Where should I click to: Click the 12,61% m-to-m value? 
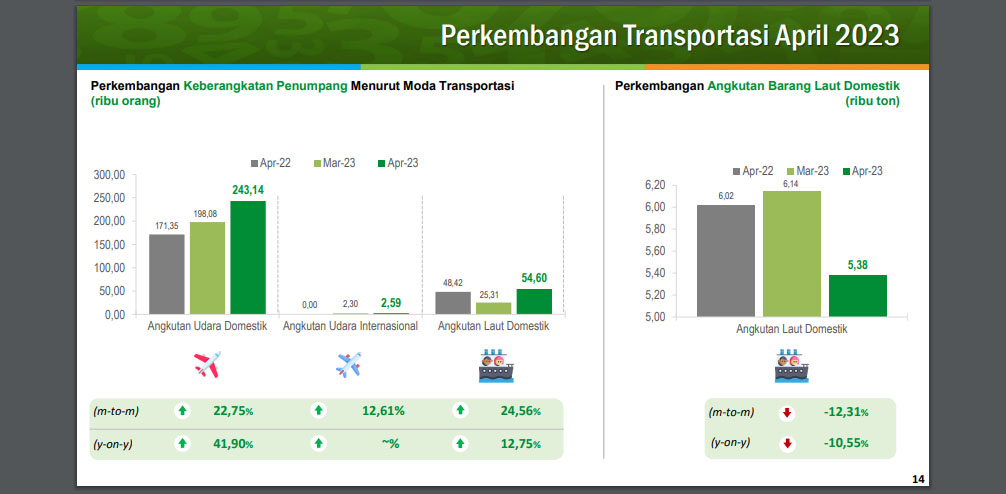[383, 411]
